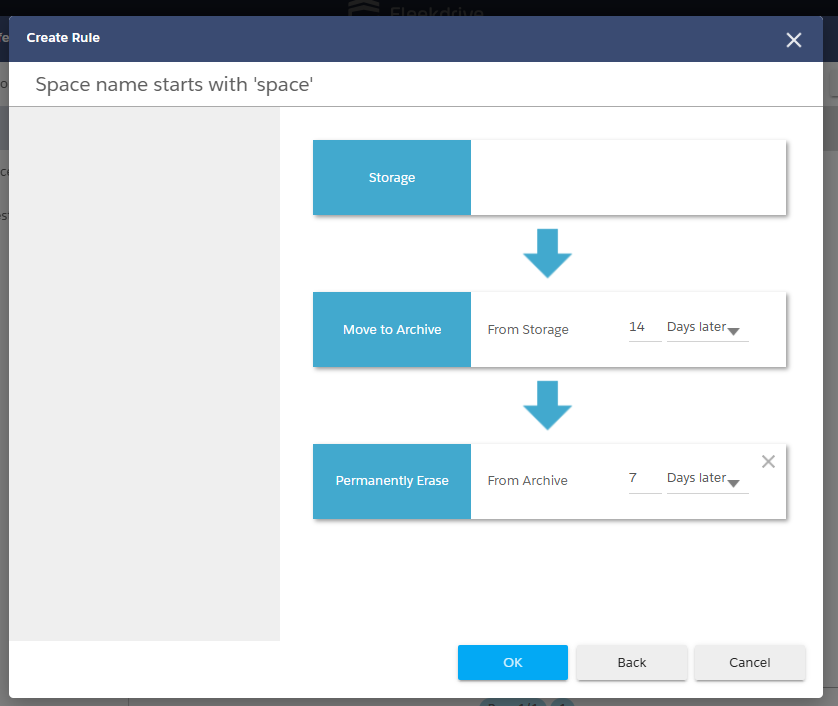Click the From Archive label

527,481
